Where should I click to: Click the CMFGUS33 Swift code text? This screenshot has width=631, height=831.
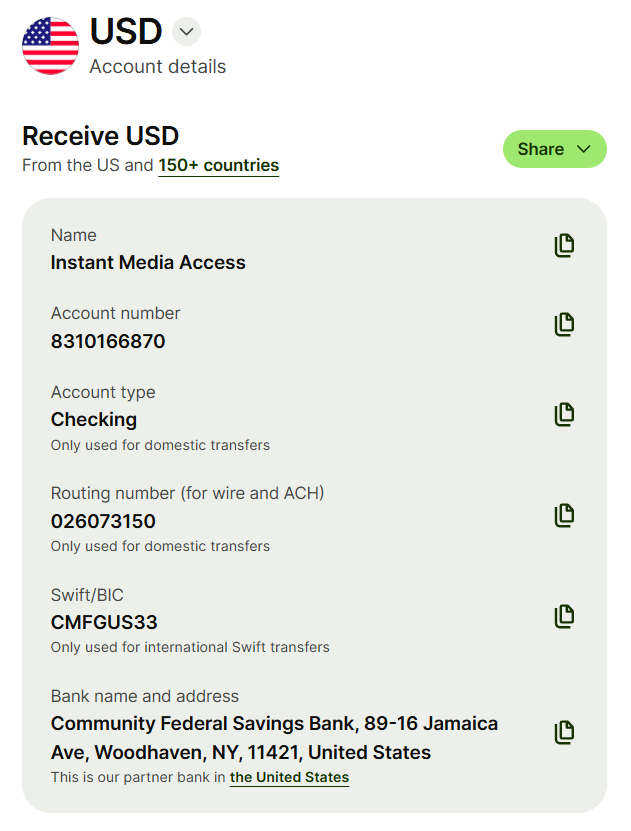point(104,622)
